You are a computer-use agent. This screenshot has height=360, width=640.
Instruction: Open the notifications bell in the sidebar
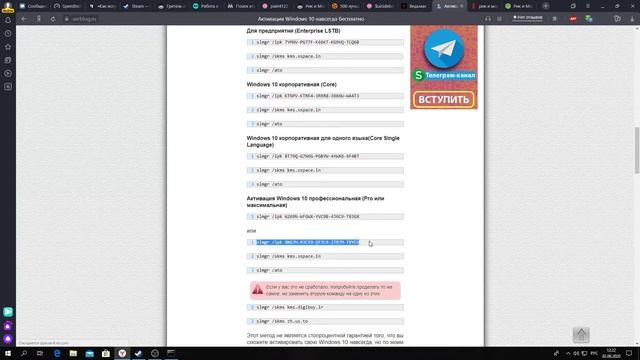(x=8, y=20)
